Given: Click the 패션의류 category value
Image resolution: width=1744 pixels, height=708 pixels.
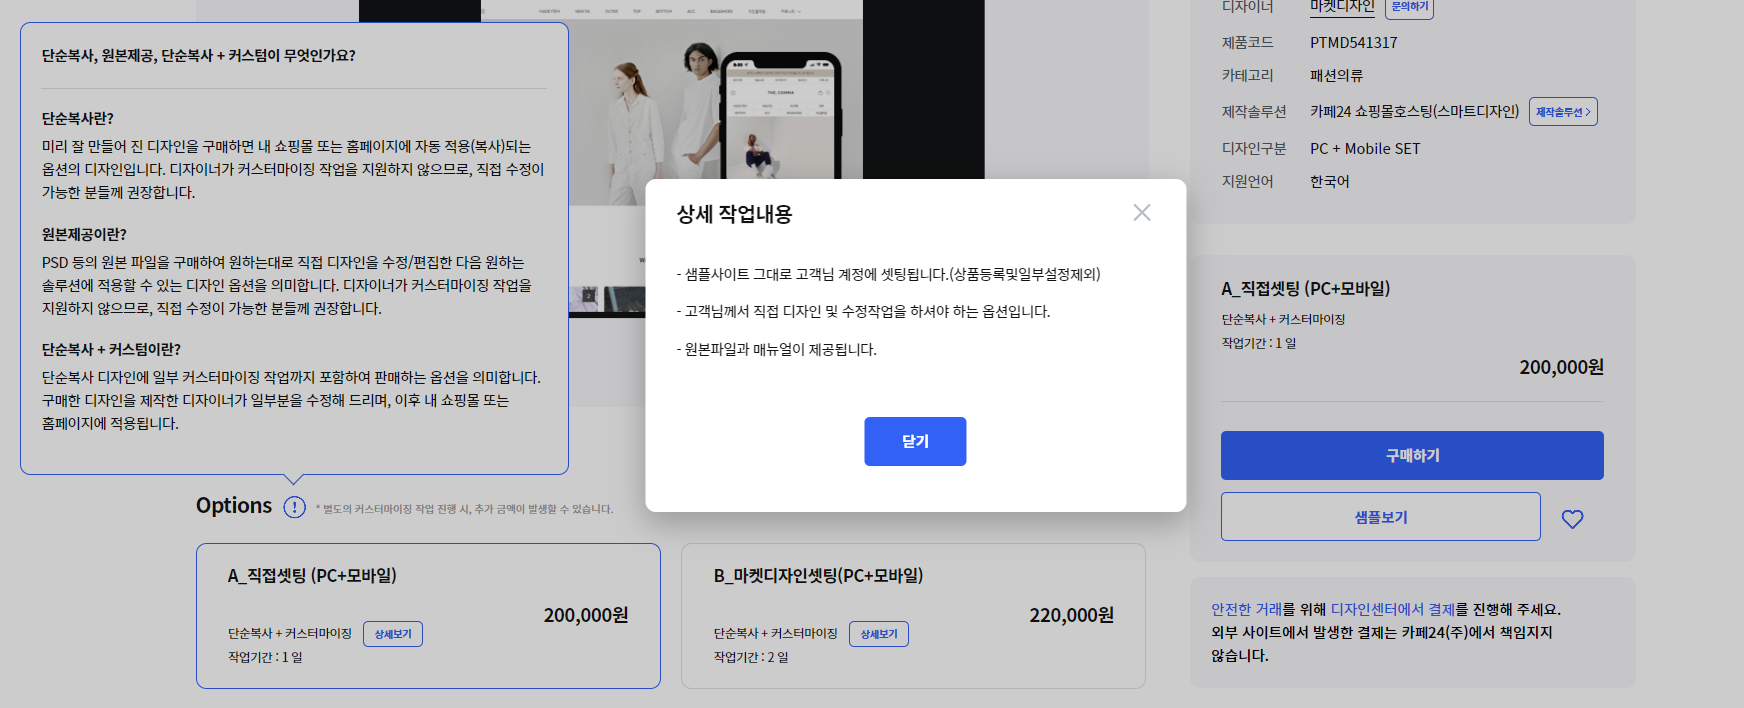Looking at the screenshot, I should coord(1336,76).
